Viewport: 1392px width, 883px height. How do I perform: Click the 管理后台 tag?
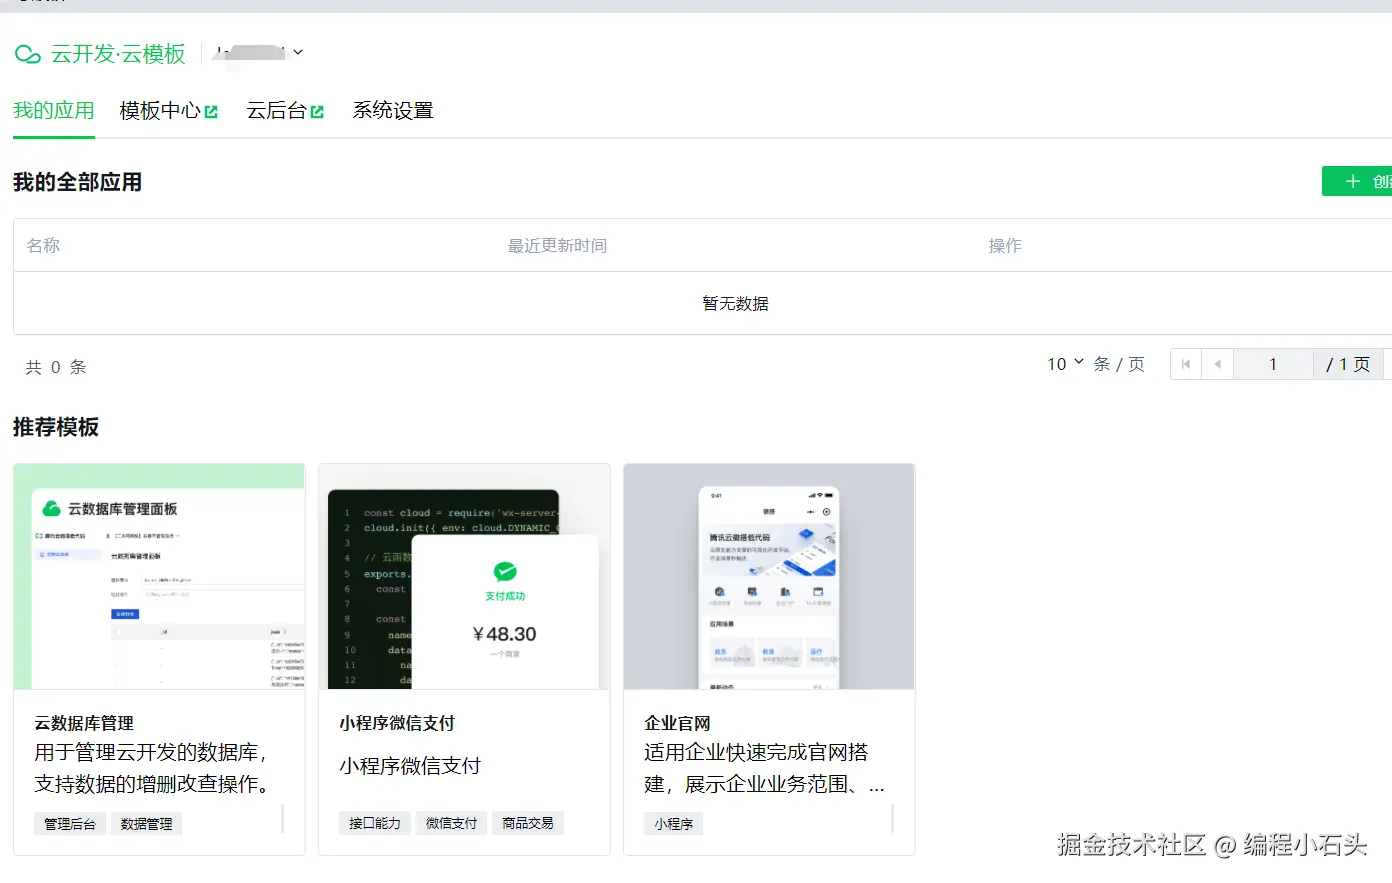pos(70,824)
